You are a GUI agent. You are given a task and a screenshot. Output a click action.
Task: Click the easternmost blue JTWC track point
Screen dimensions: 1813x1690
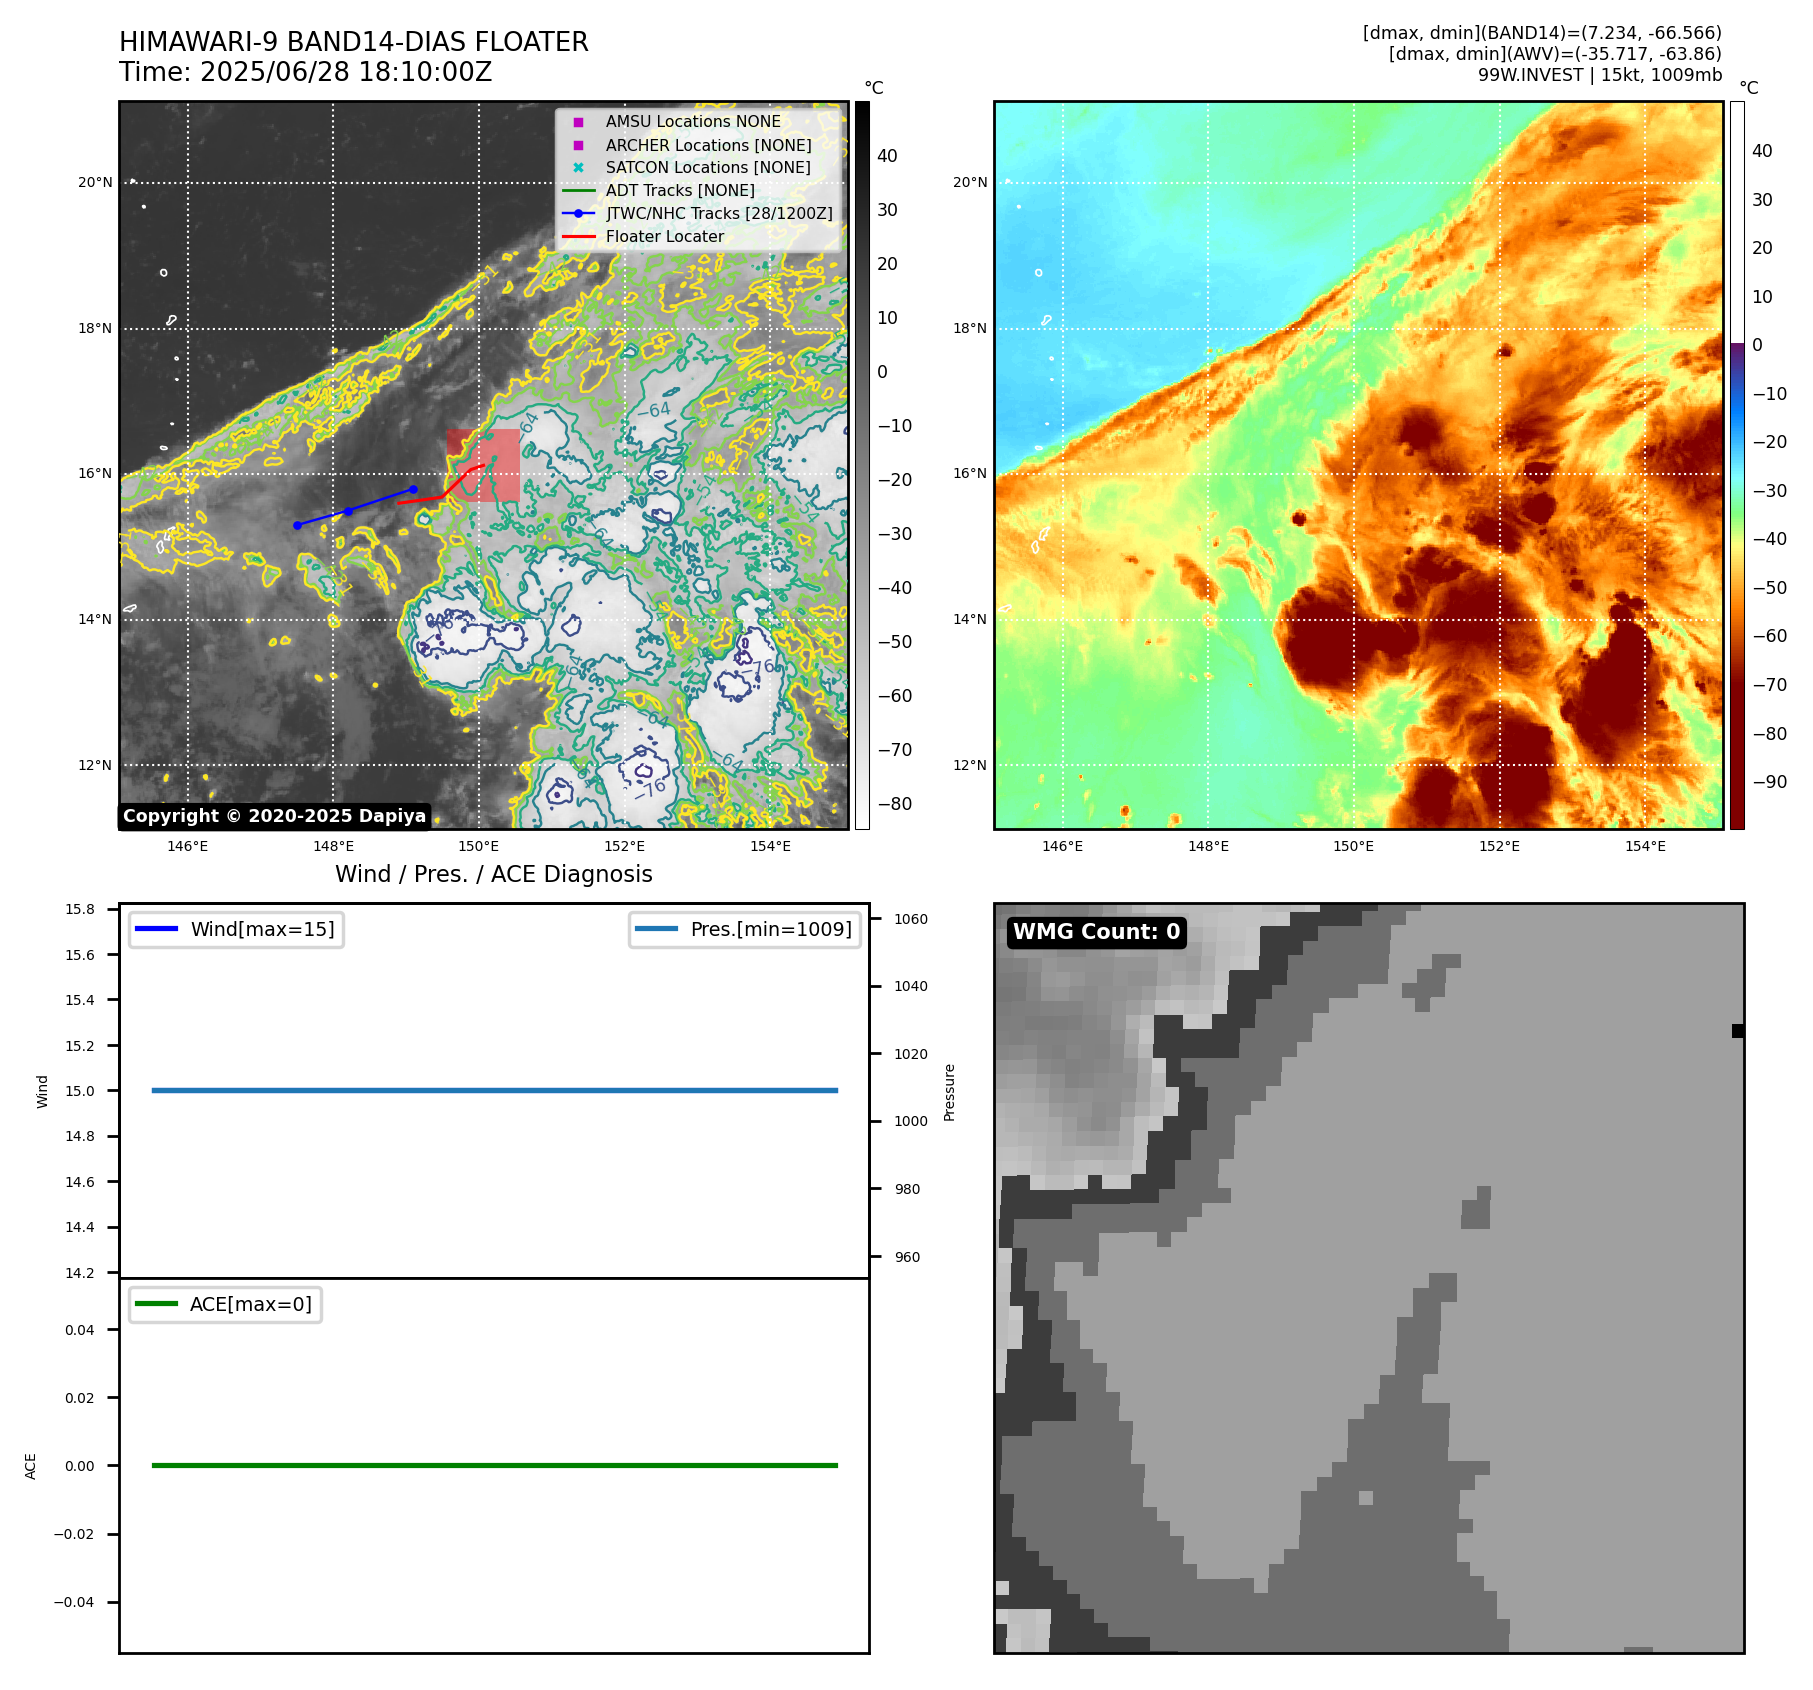(x=413, y=489)
